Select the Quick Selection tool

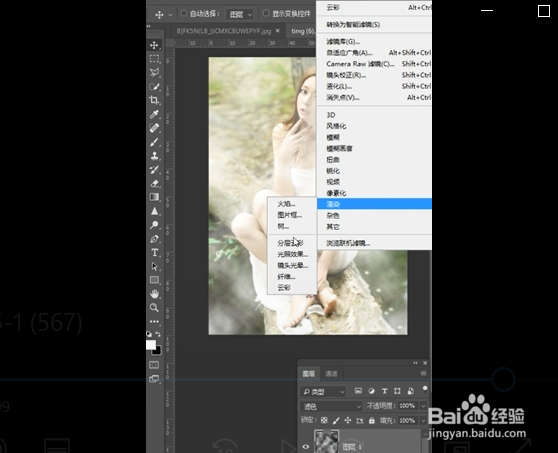click(x=154, y=86)
